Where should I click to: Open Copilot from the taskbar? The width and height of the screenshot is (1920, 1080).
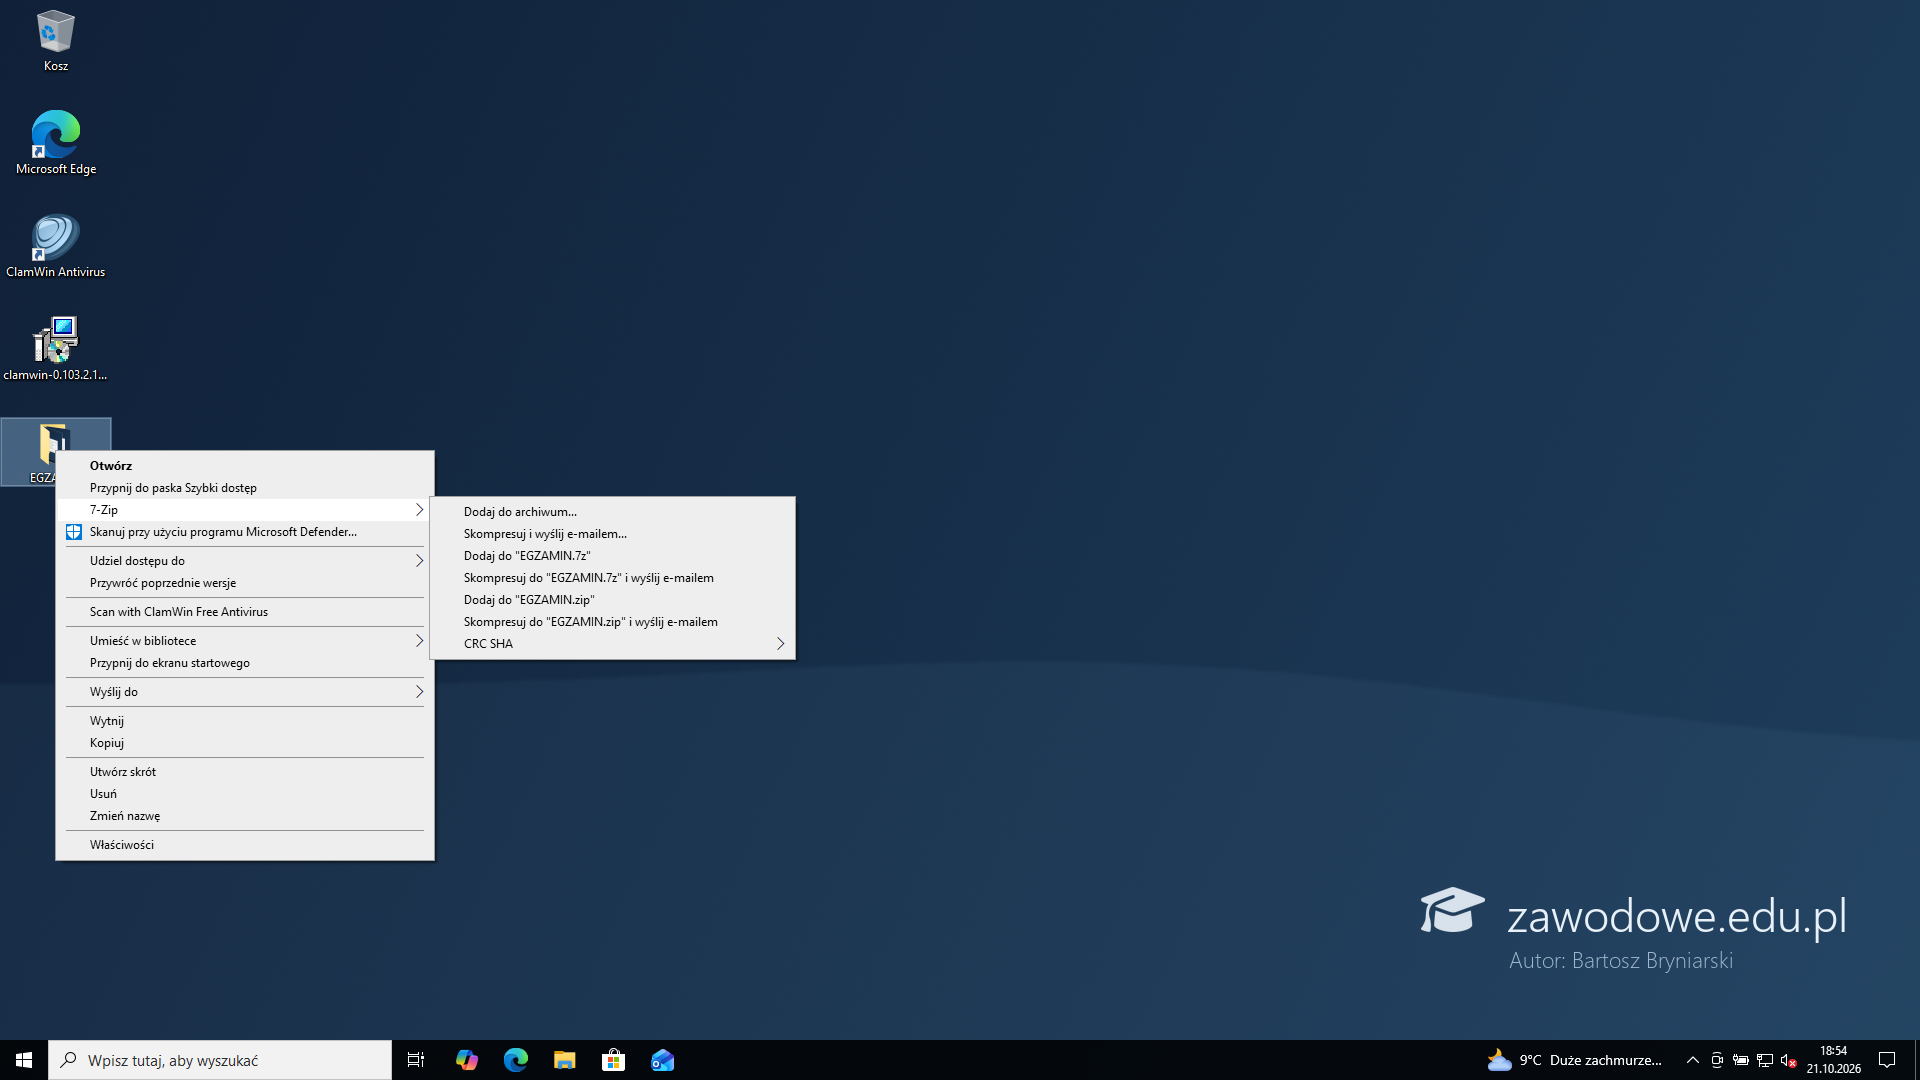(467, 1060)
